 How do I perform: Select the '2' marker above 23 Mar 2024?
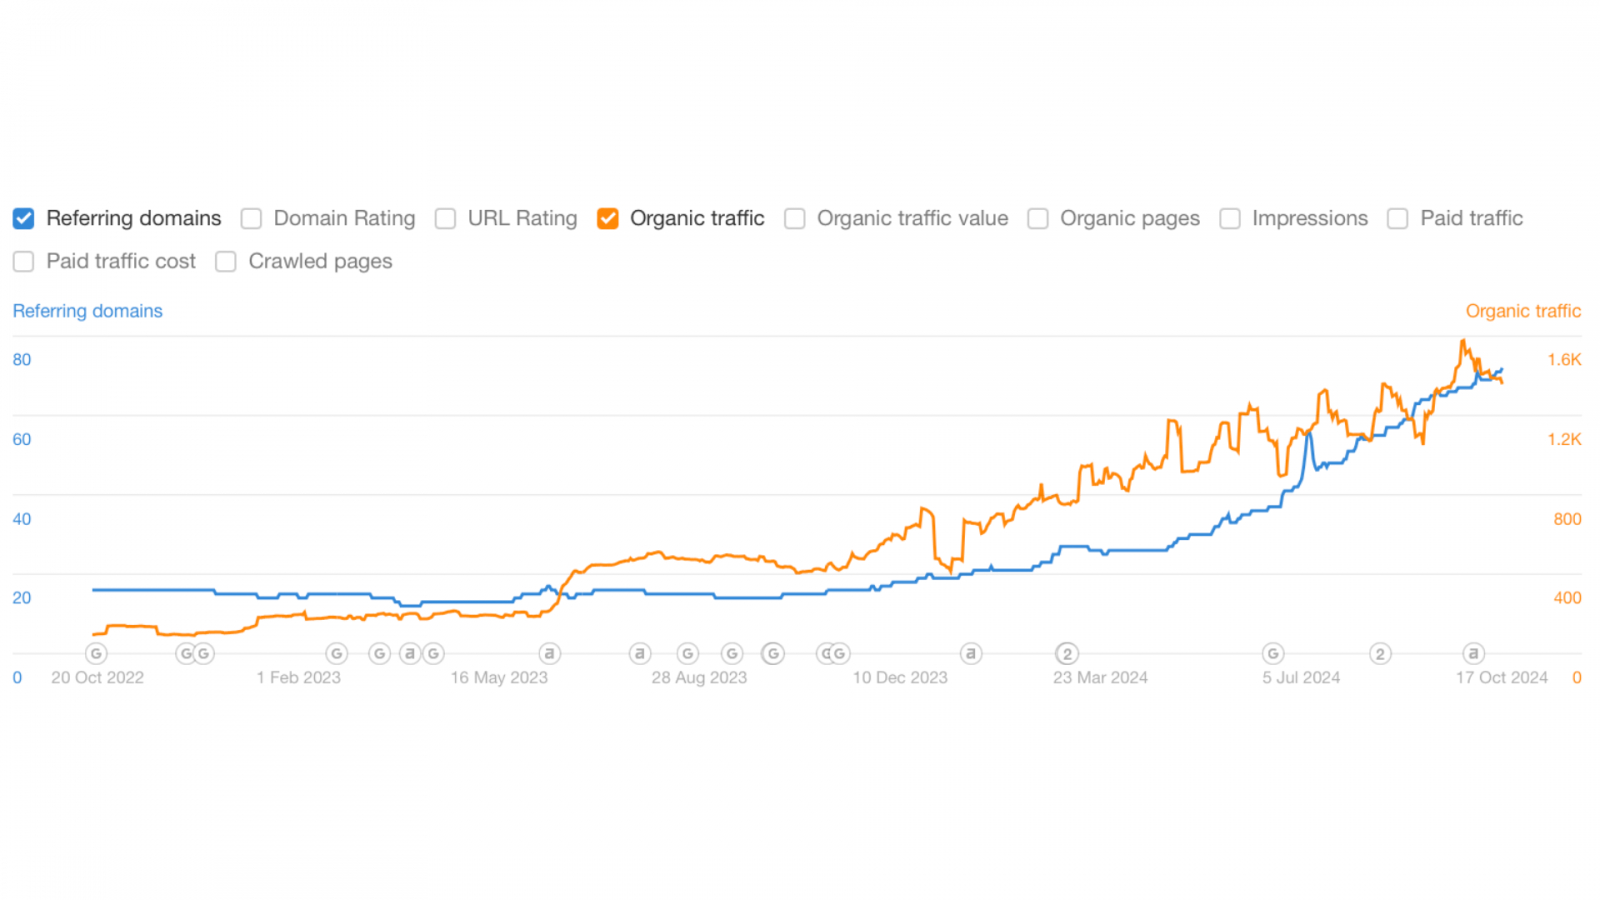[1067, 654]
